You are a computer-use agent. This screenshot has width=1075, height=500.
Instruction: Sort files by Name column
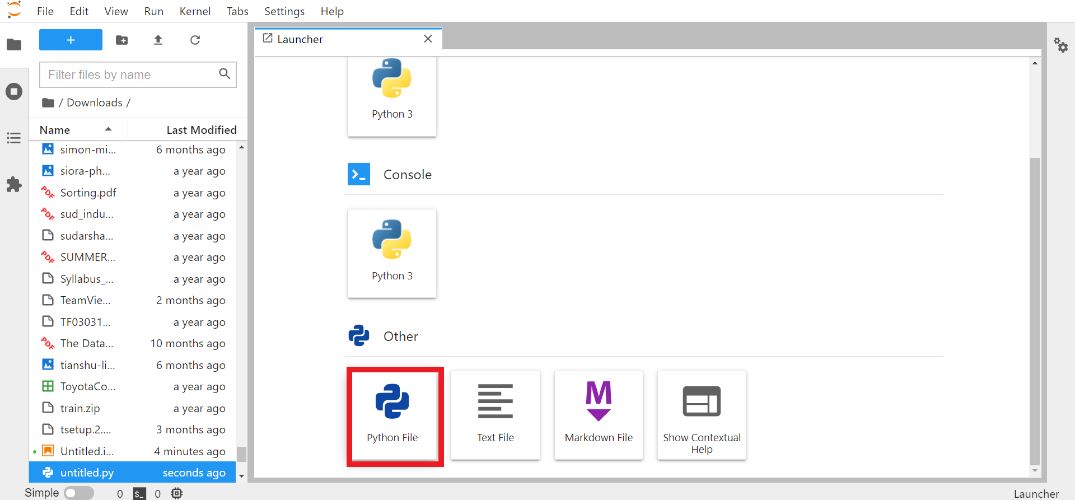tap(55, 130)
